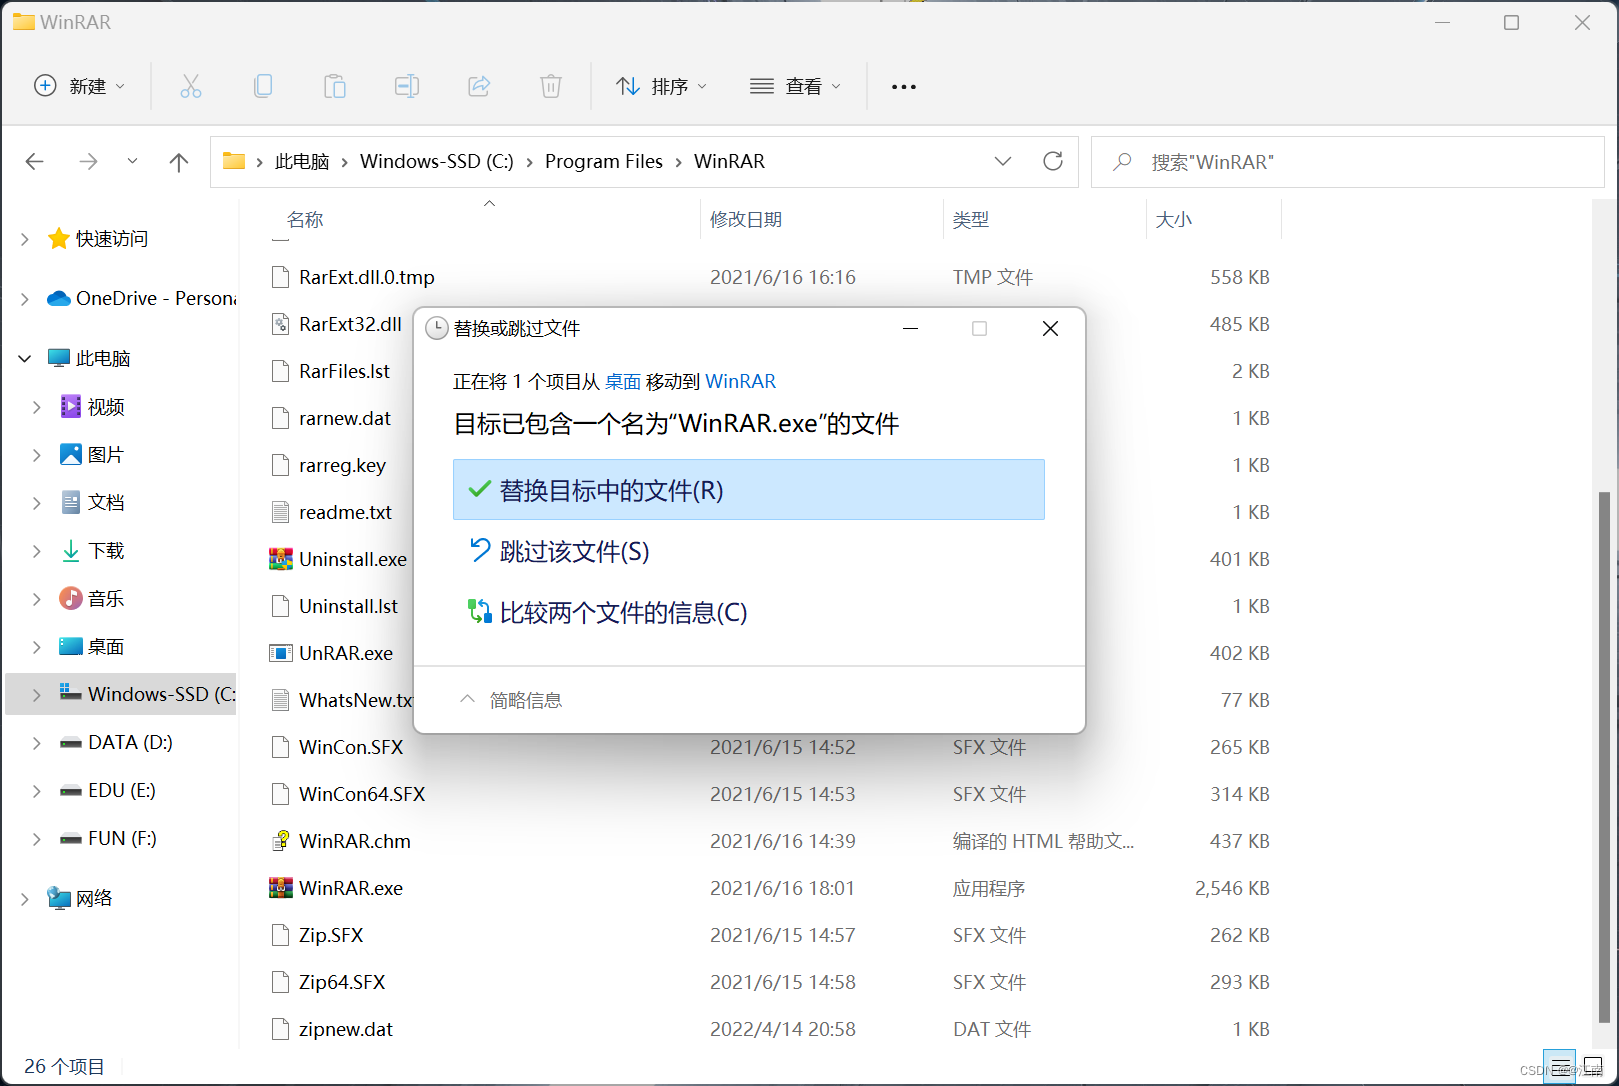Open the 新建 (New) dropdown
The width and height of the screenshot is (1619, 1086).
click(x=80, y=86)
